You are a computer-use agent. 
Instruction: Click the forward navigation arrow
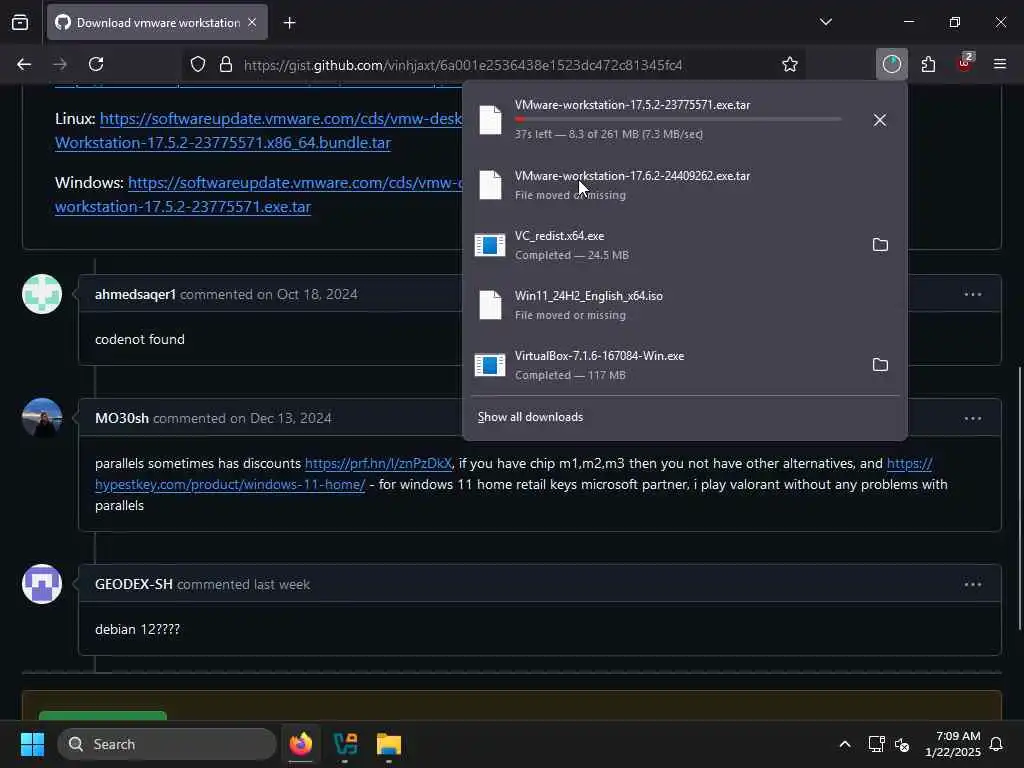click(x=60, y=64)
